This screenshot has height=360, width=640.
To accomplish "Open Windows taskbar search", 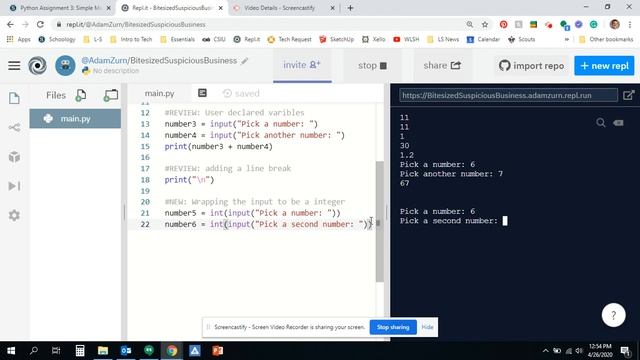I will click(34, 351).
